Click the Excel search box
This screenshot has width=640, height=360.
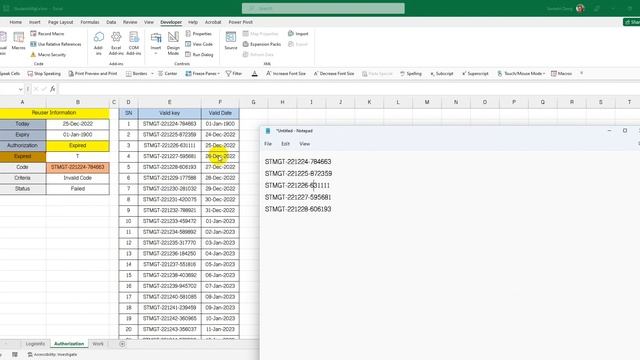pyautogui.click(x=323, y=8)
